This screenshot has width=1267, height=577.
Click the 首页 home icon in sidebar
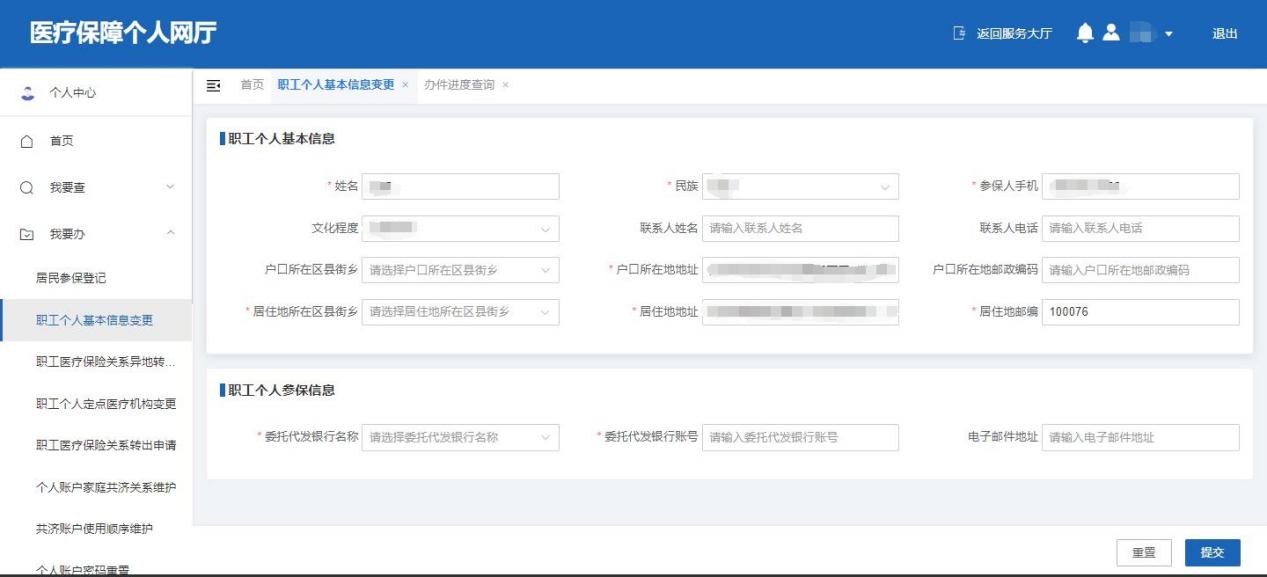[28, 141]
